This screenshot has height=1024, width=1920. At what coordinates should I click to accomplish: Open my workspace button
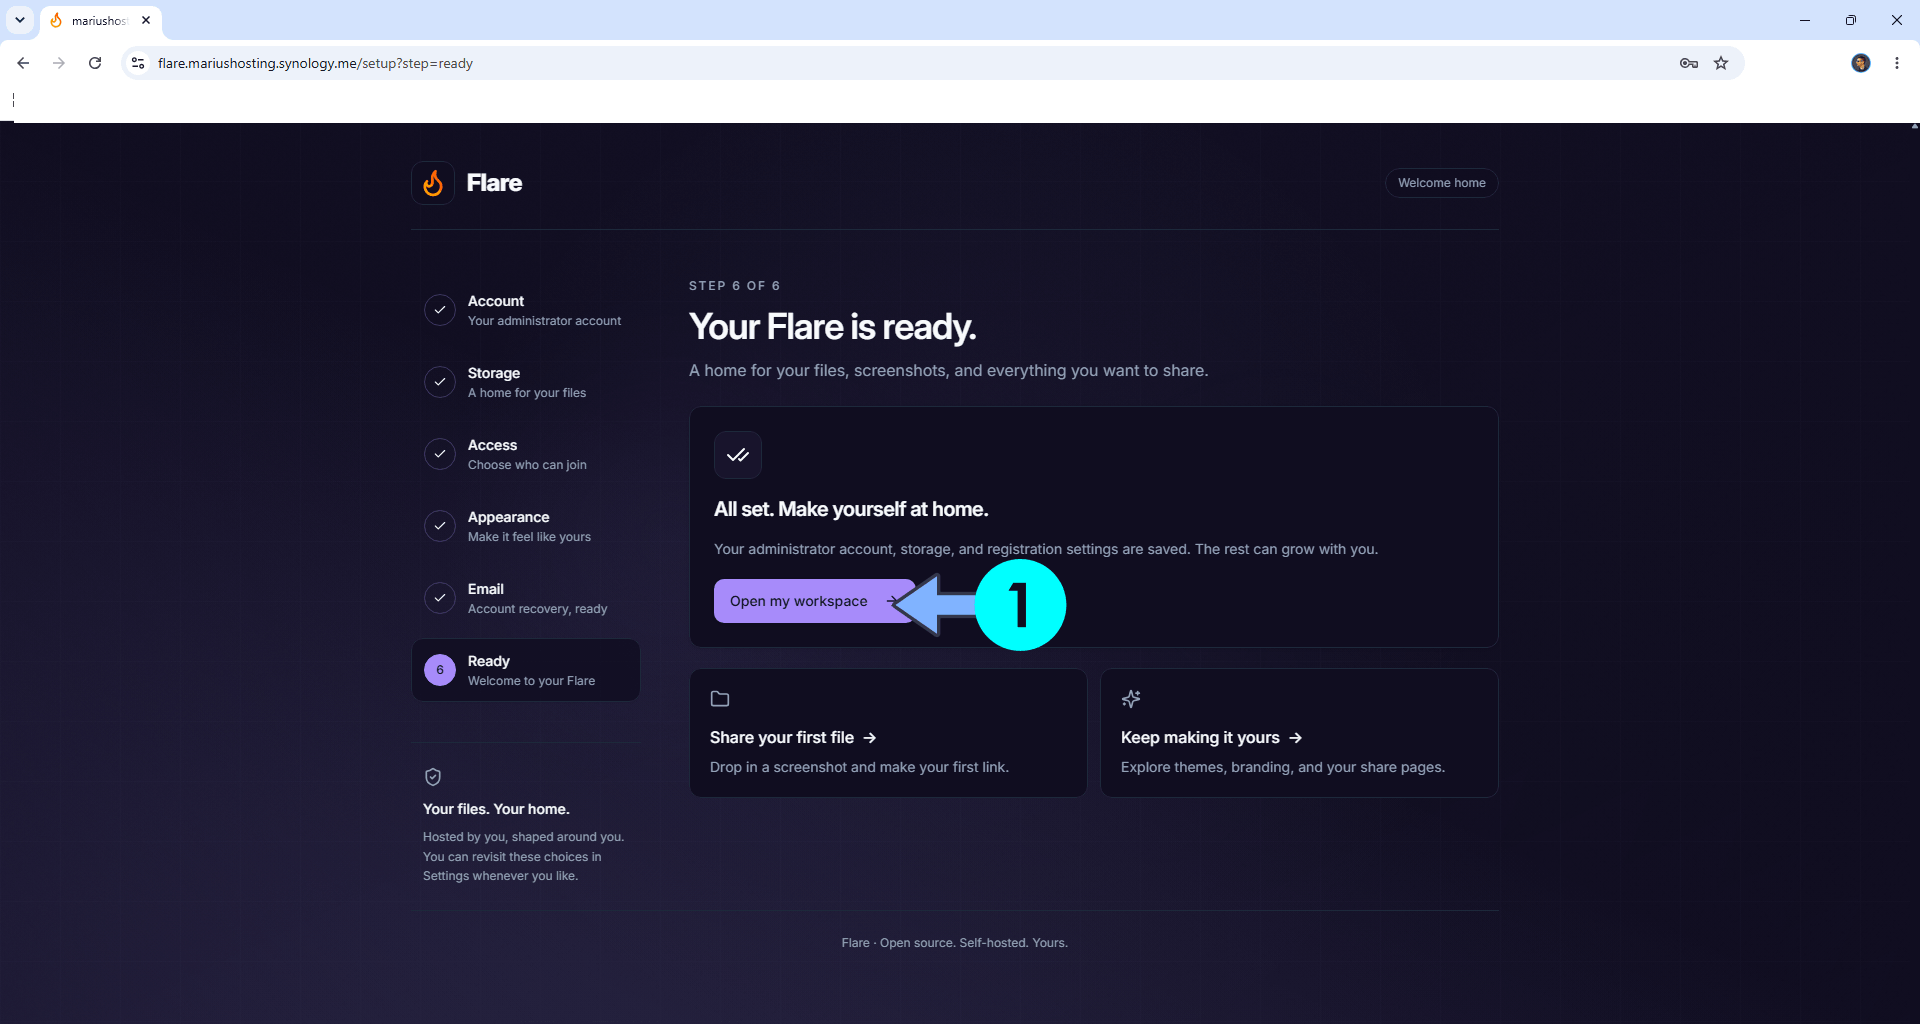point(815,601)
